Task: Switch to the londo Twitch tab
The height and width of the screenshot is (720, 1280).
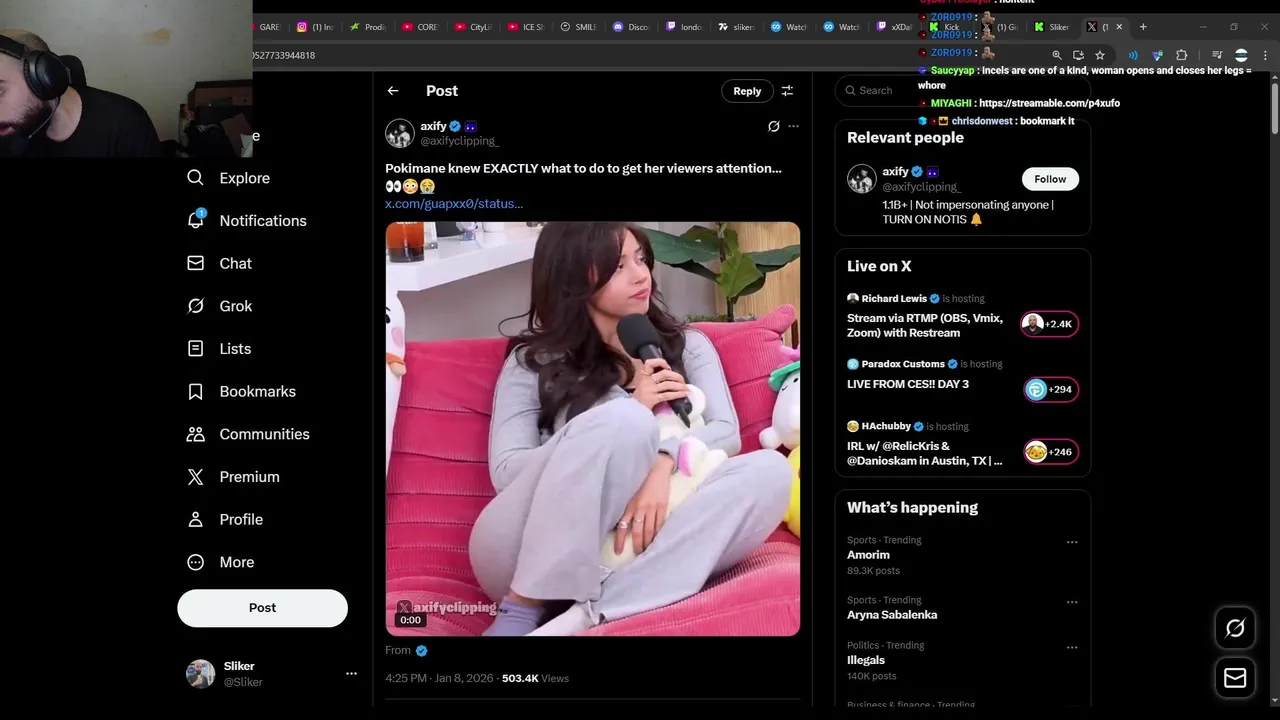Action: (684, 27)
